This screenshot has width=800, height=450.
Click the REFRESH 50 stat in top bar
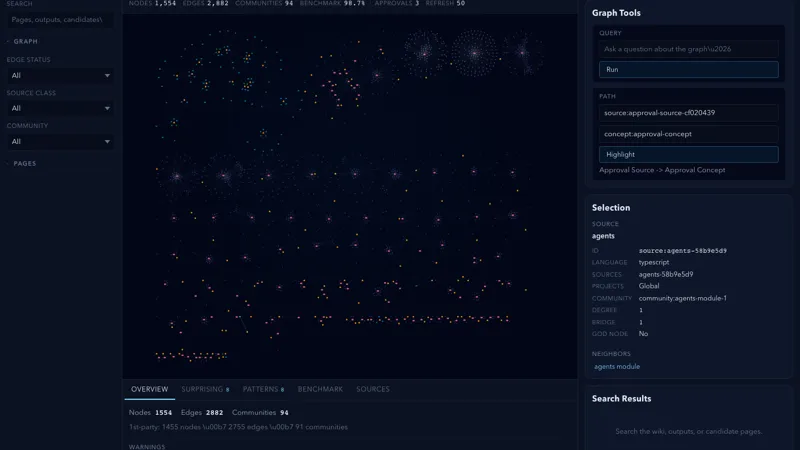[x=445, y=3]
